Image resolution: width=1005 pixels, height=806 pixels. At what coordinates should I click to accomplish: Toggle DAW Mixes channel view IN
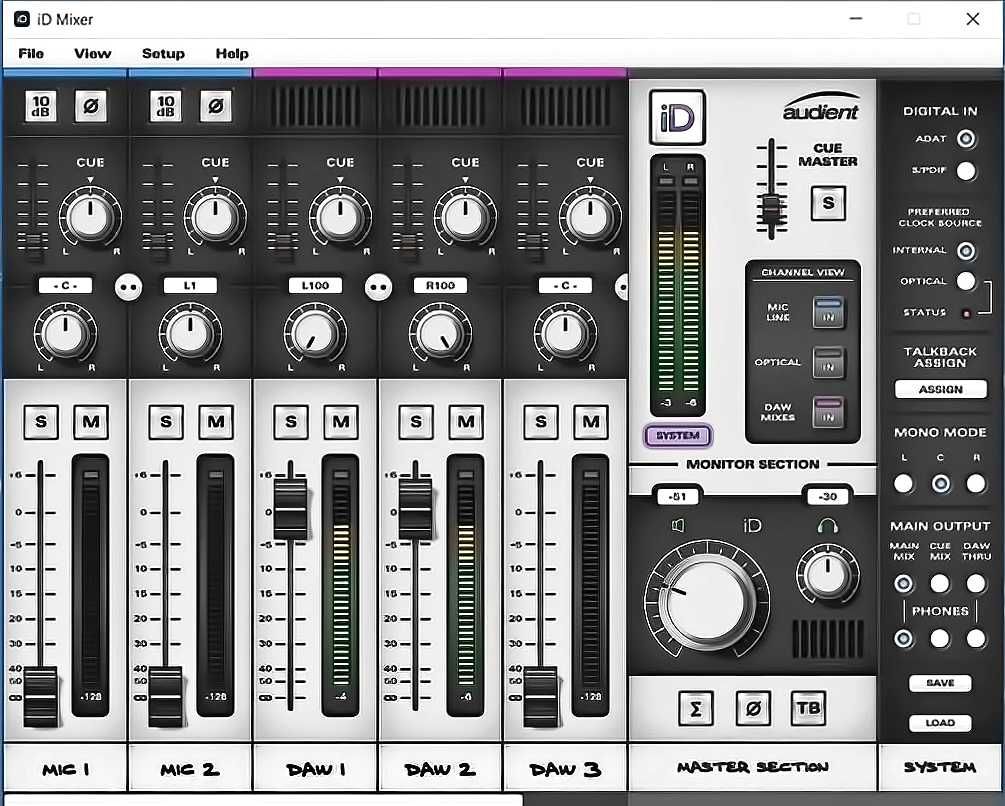(x=828, y=412)
